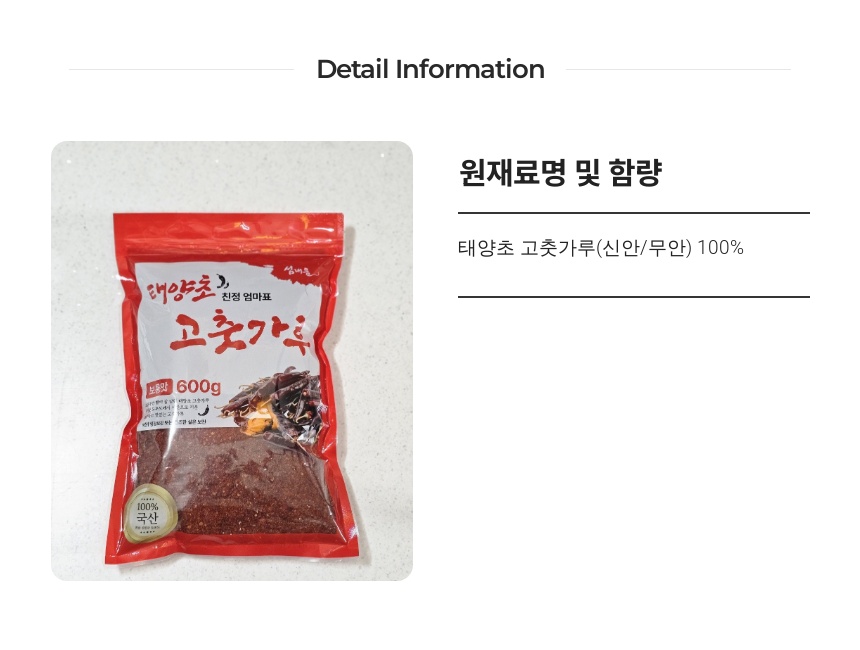Click the gold "100% 국산" badge on package
The image size is (860, 650).
(150, 513)
